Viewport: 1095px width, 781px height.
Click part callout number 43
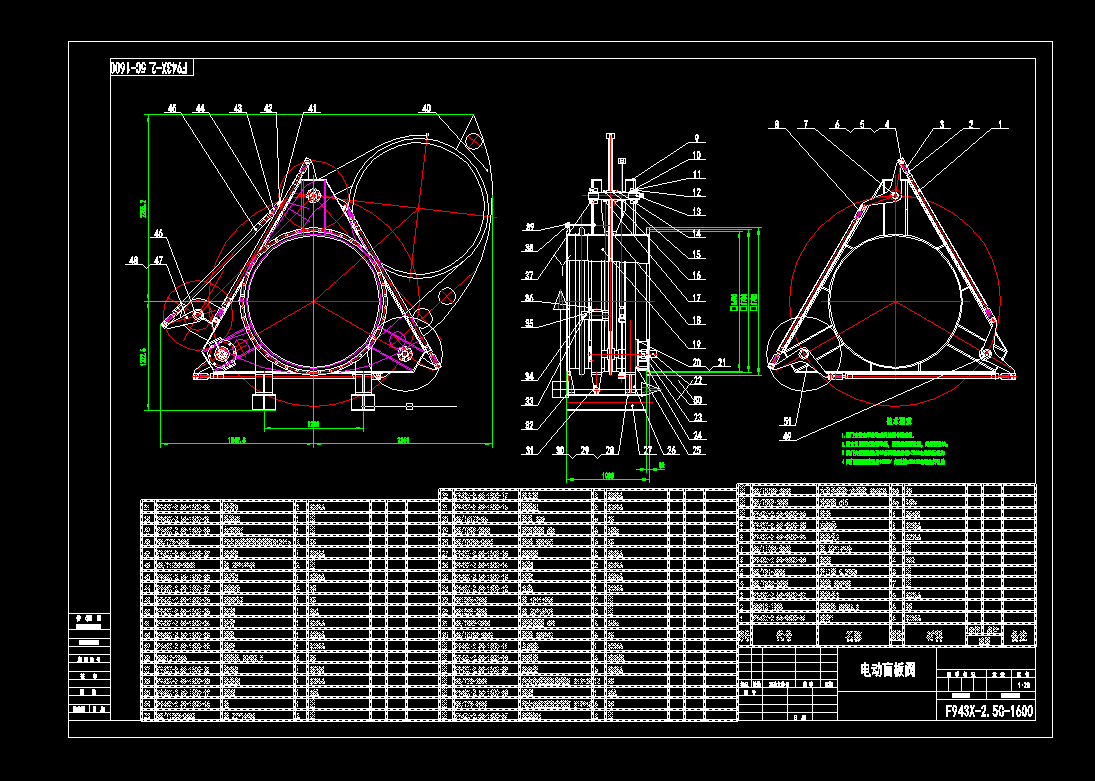click(x=238, y=108)
